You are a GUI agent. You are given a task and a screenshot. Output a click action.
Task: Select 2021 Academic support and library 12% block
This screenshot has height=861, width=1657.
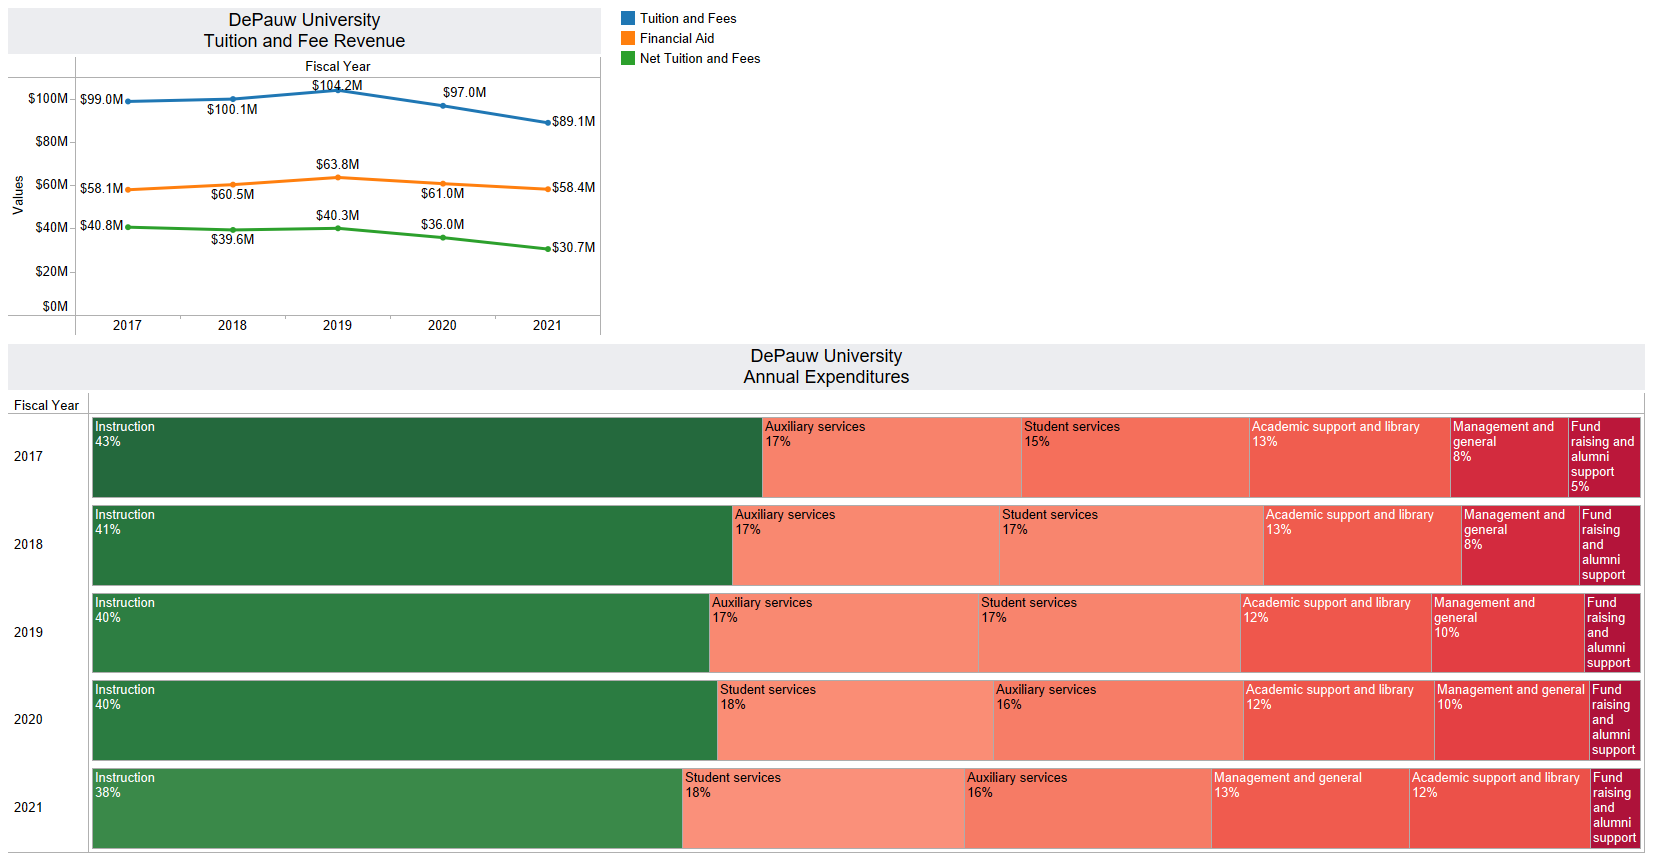pyautogui.click(x=1500, y=808)
